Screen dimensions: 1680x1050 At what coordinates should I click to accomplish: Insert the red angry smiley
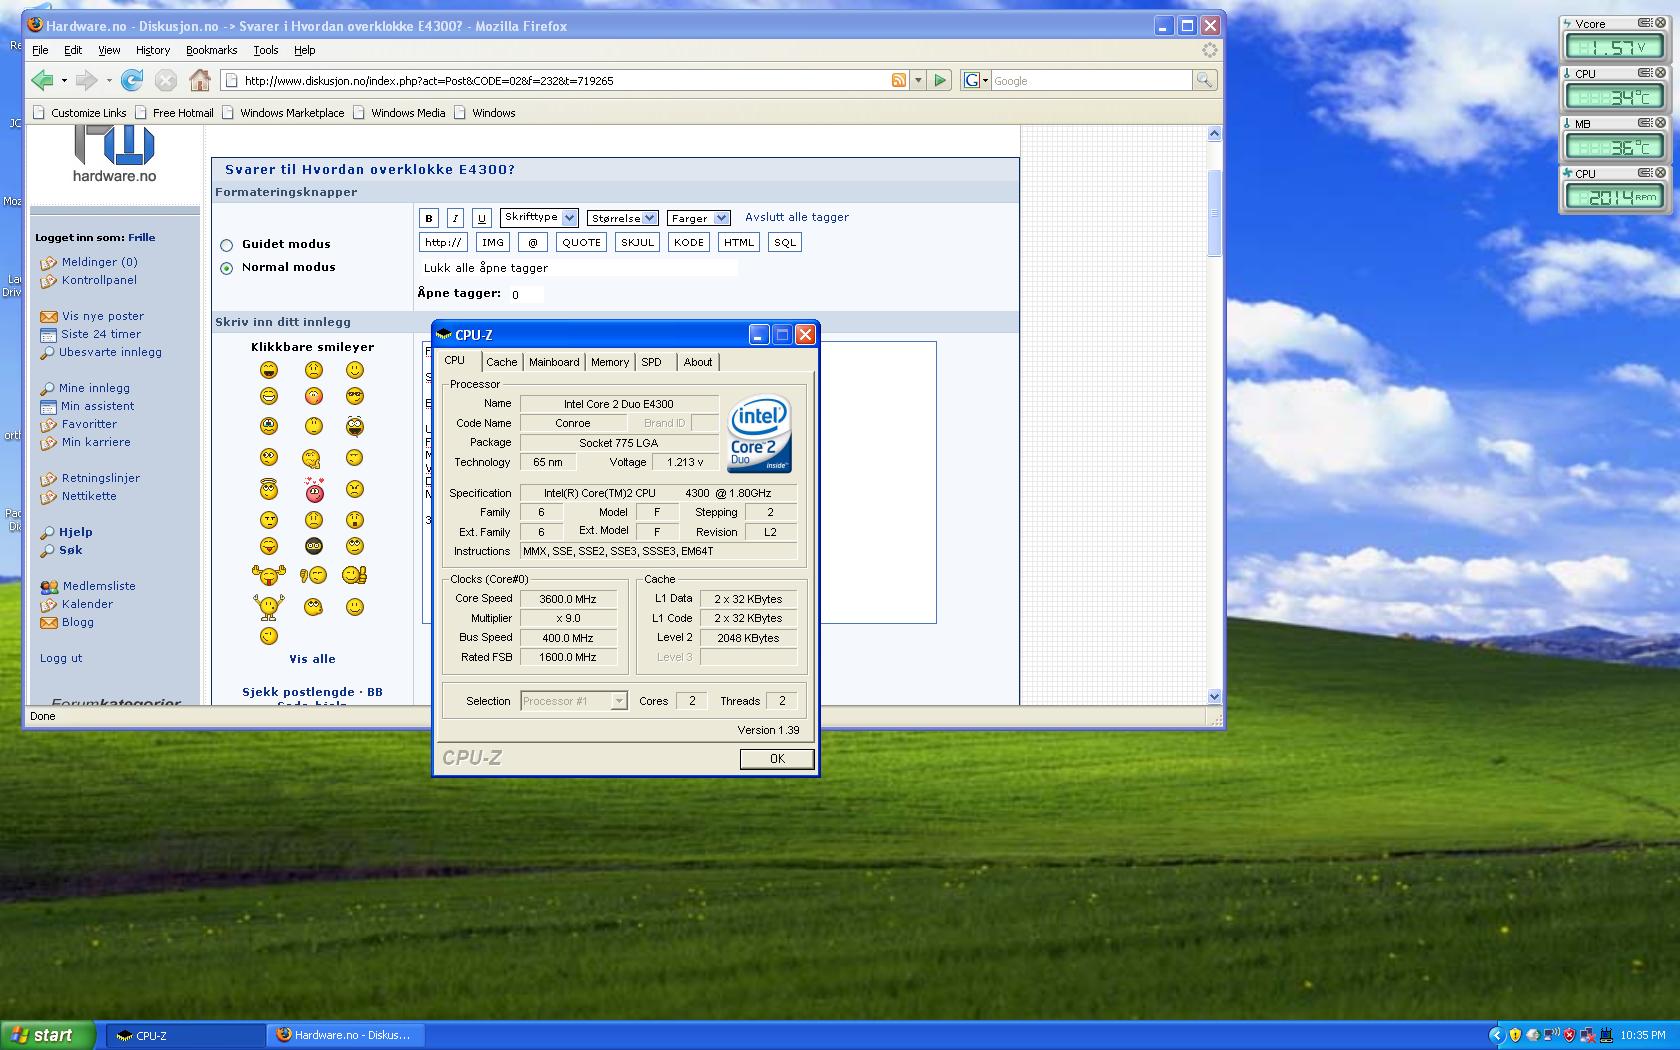(x=314, y=489)
